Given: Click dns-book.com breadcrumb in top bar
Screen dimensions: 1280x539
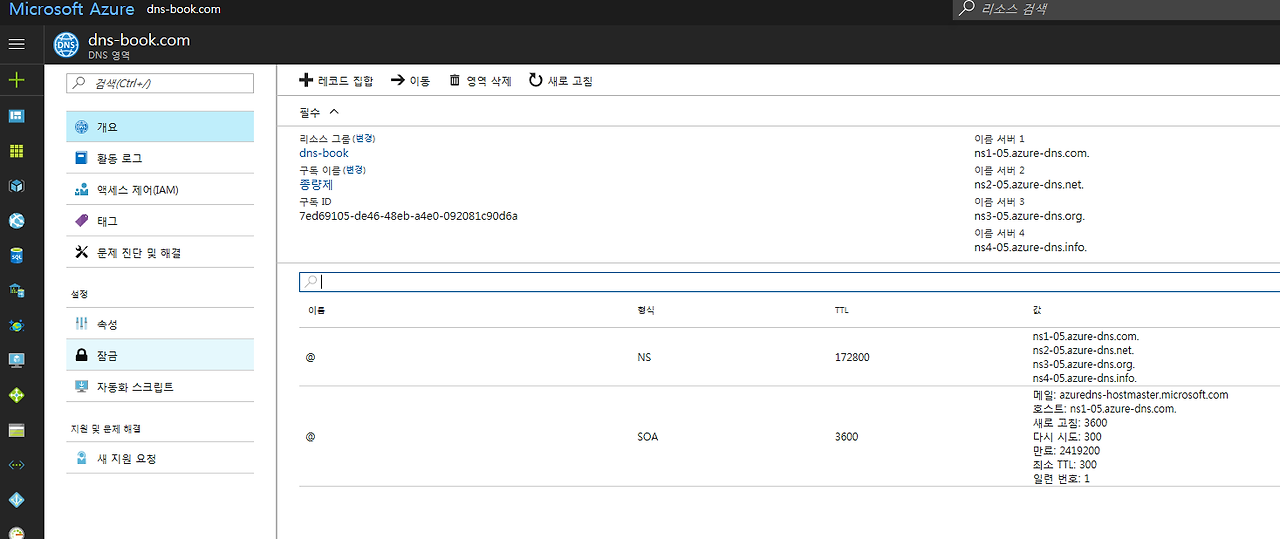Looking at the screenshot, I should 183,9.
